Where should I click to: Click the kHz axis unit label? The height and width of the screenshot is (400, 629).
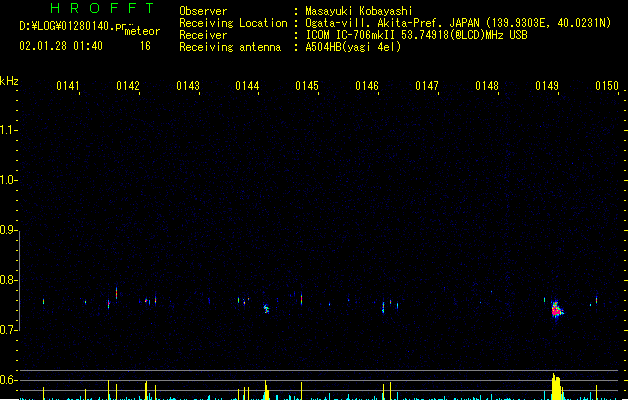pos(9,81)
